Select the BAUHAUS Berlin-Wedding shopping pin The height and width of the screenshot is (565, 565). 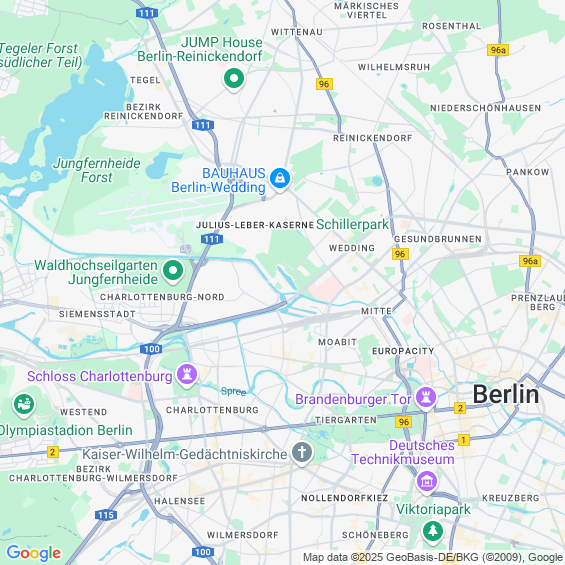tap(280, 178)
